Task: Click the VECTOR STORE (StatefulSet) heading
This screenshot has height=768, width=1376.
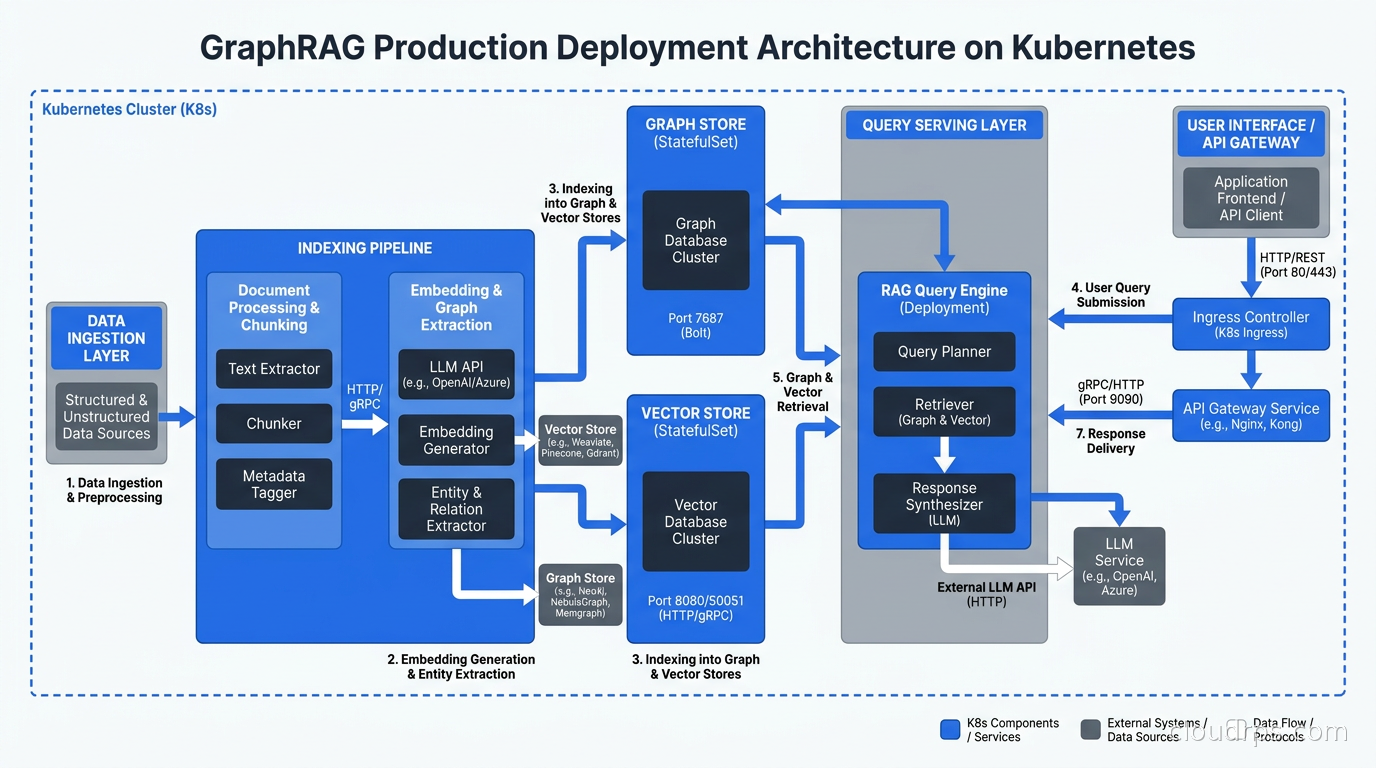Action: 696,422
